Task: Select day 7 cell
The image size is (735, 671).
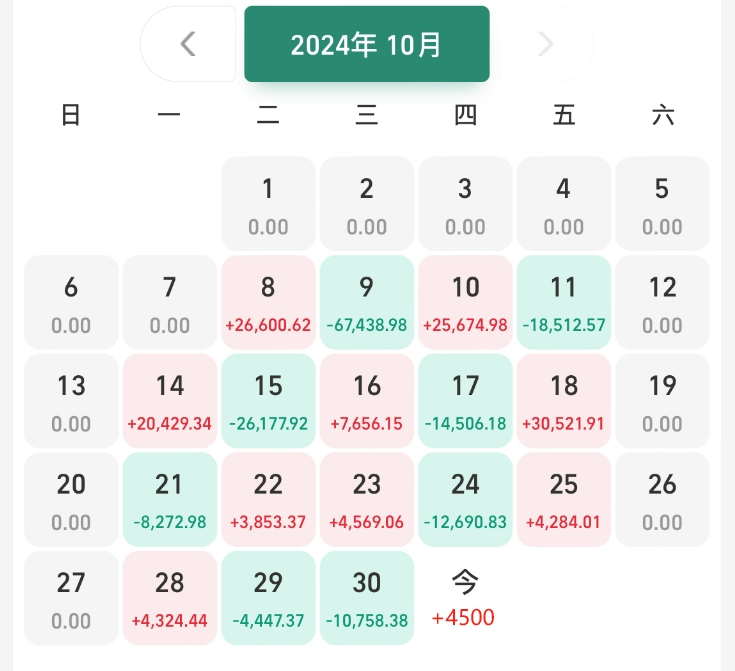Action: pyautogui.click(x=170, y=302)
